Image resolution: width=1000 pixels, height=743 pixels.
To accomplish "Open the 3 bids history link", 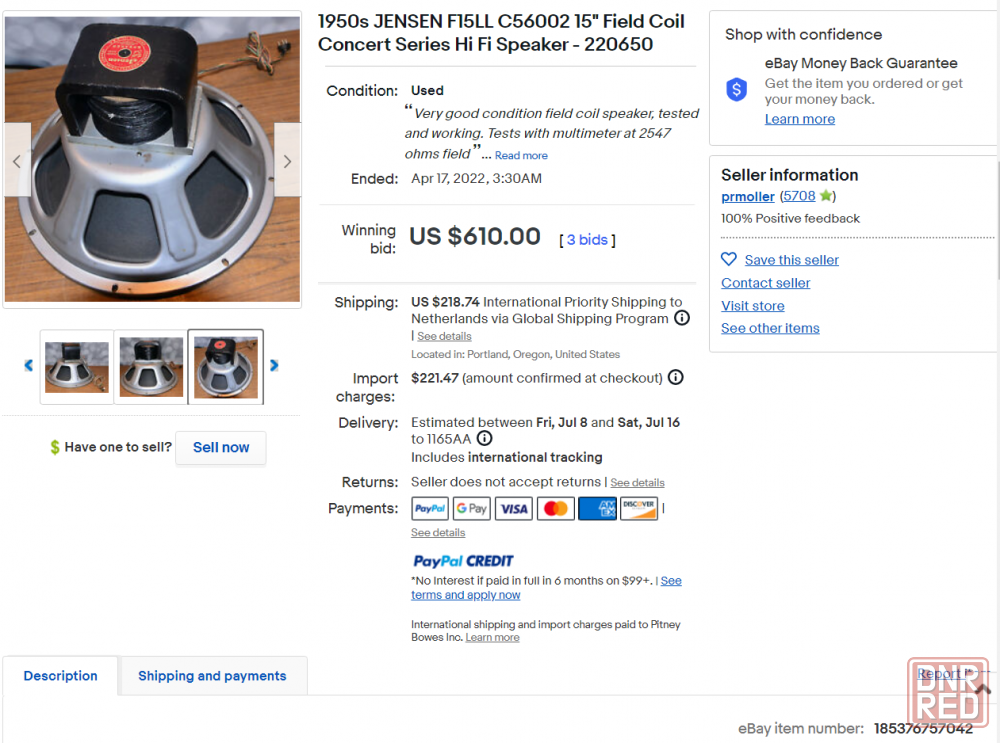I will (x=587, y=240).
